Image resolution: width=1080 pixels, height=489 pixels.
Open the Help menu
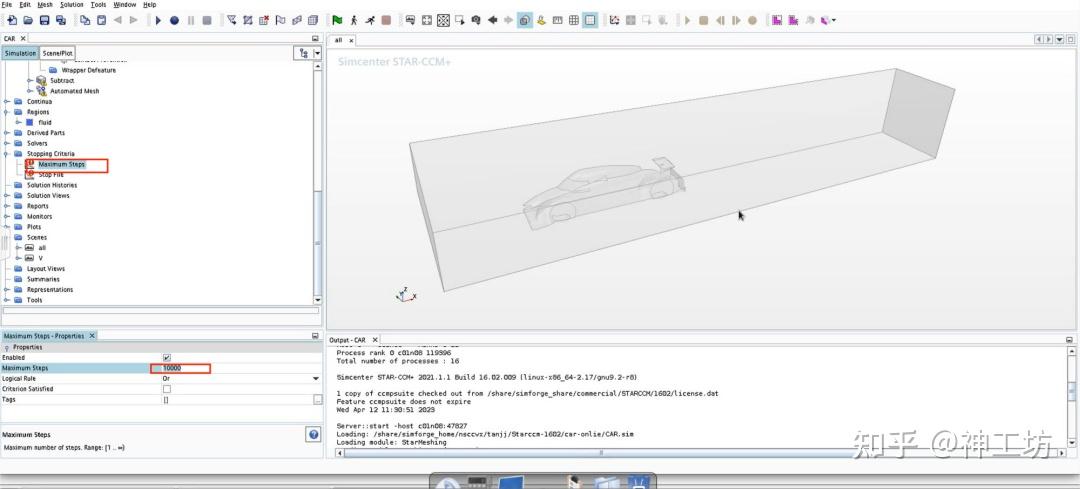(149, 5)
